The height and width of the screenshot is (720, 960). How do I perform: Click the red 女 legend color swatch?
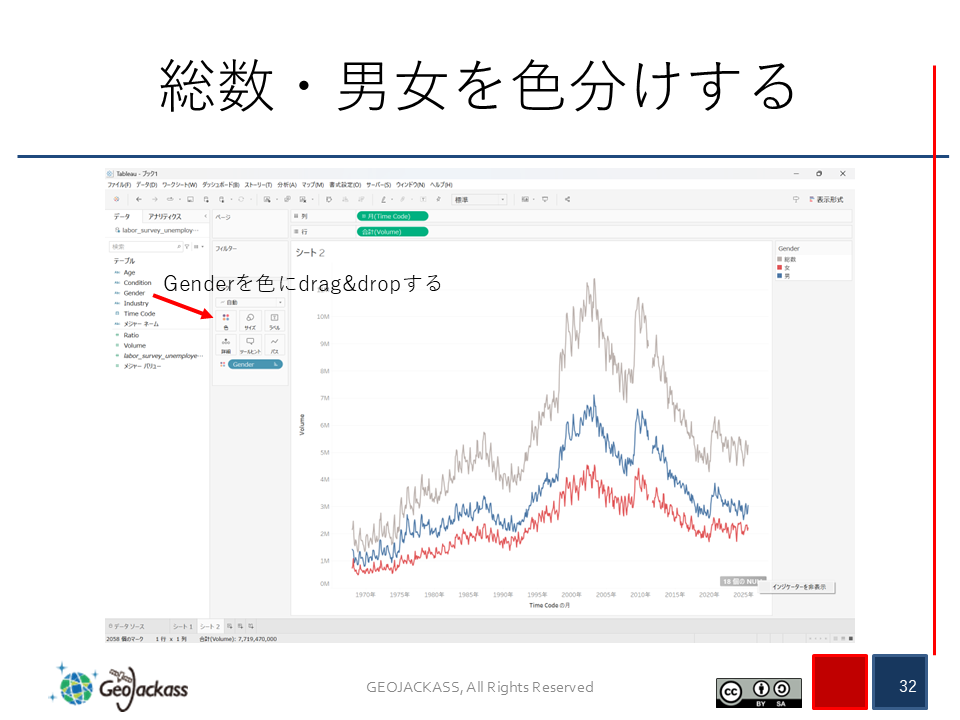coord(780,267)
